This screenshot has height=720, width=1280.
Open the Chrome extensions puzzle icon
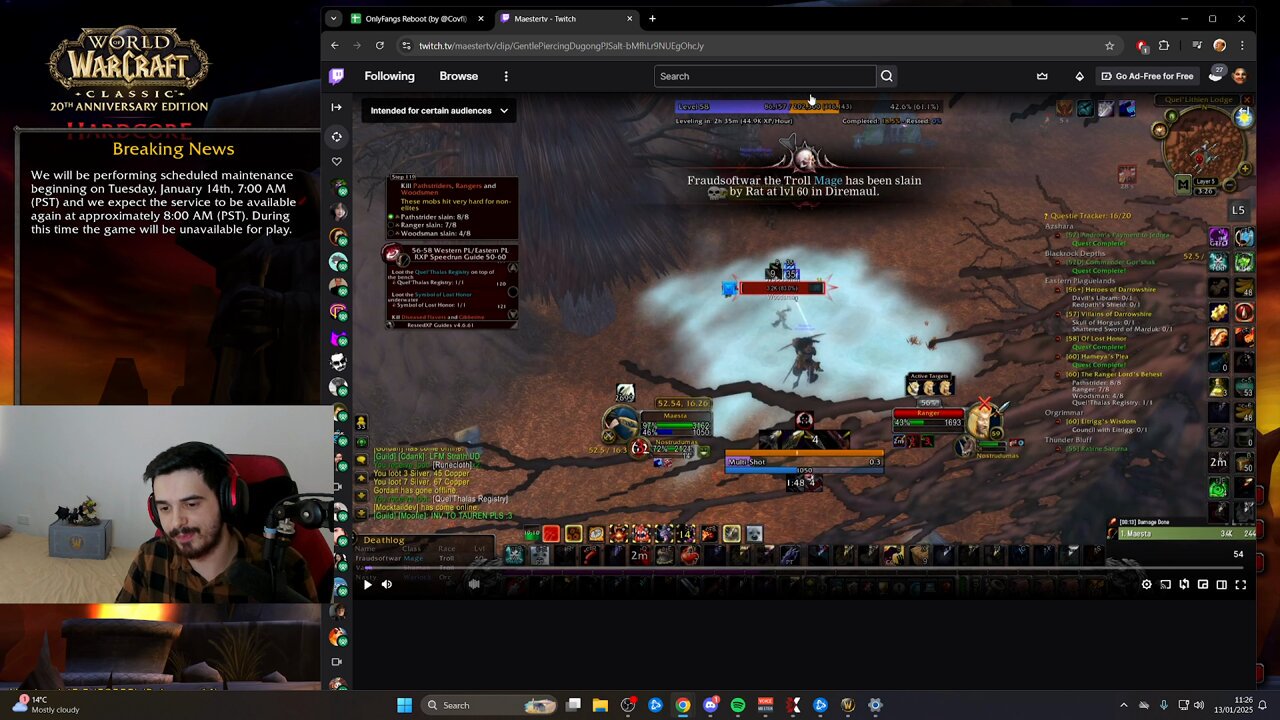coord(1164,46)
